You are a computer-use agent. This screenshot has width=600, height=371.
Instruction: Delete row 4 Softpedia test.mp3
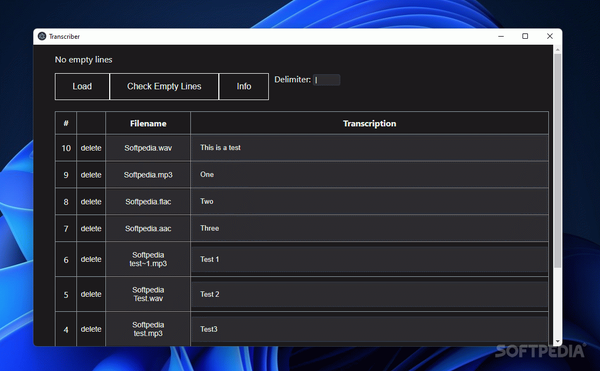click(91, 329)
